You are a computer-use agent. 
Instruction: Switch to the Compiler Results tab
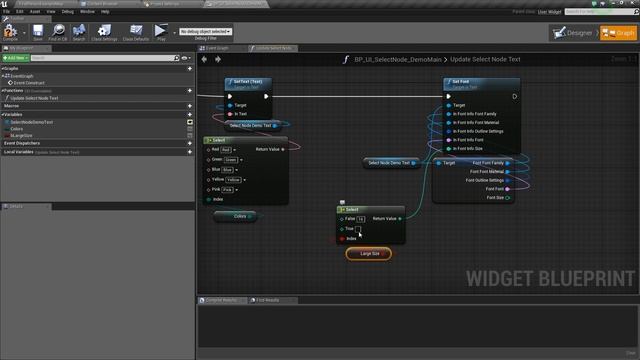[x=221, y=300]
